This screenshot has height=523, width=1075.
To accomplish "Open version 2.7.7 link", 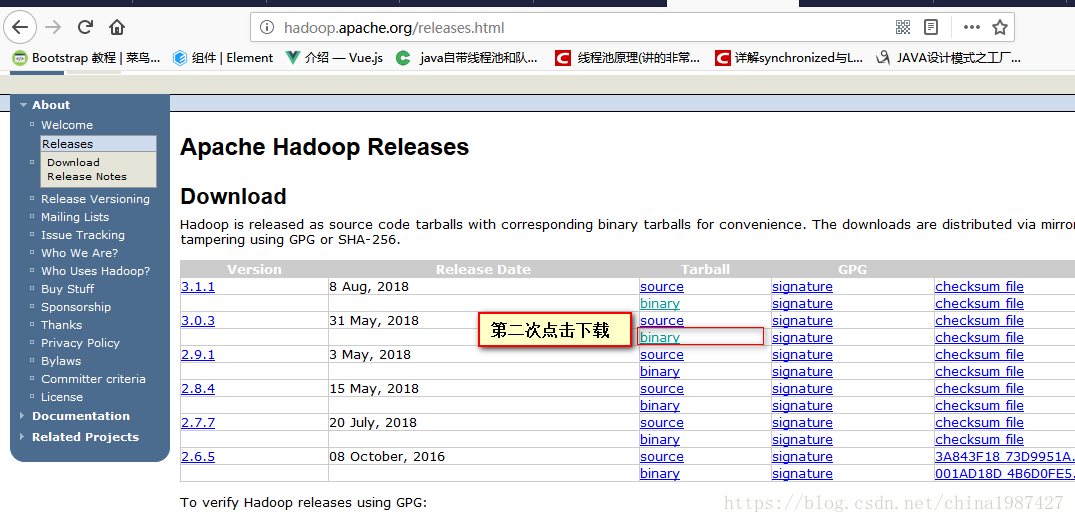I will (198, 422).
